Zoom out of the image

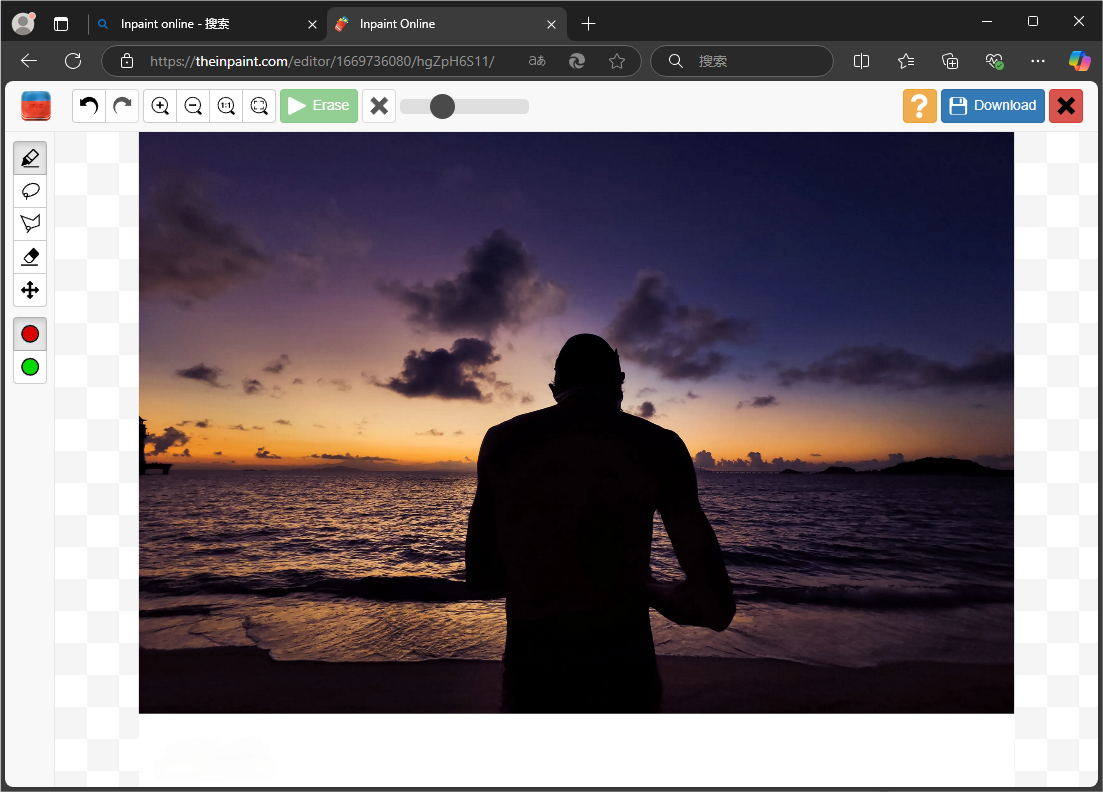pos(193,106)
